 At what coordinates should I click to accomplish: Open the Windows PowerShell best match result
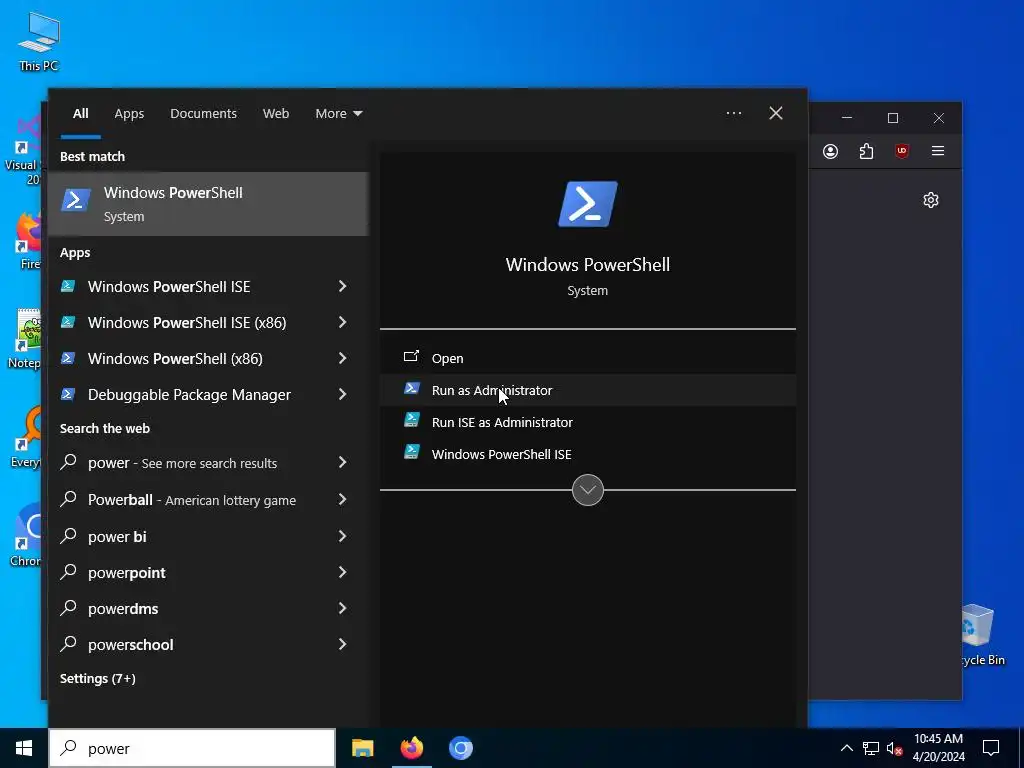(208, 204)
